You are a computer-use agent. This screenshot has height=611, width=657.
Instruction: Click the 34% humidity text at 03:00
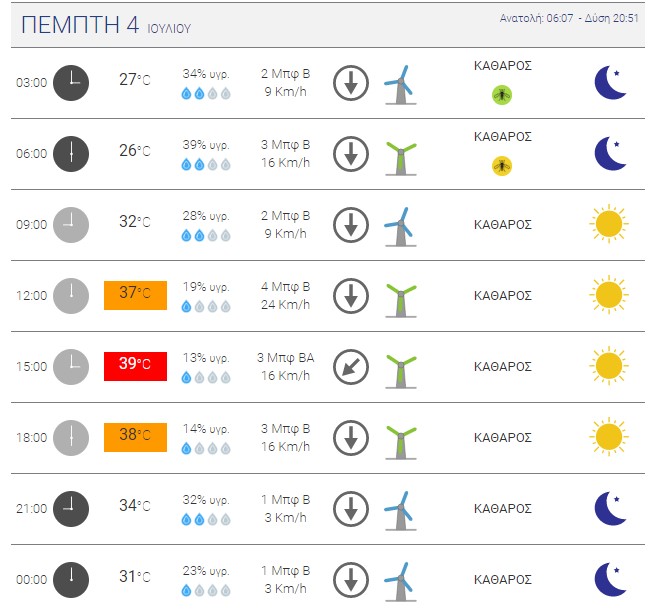206,74
